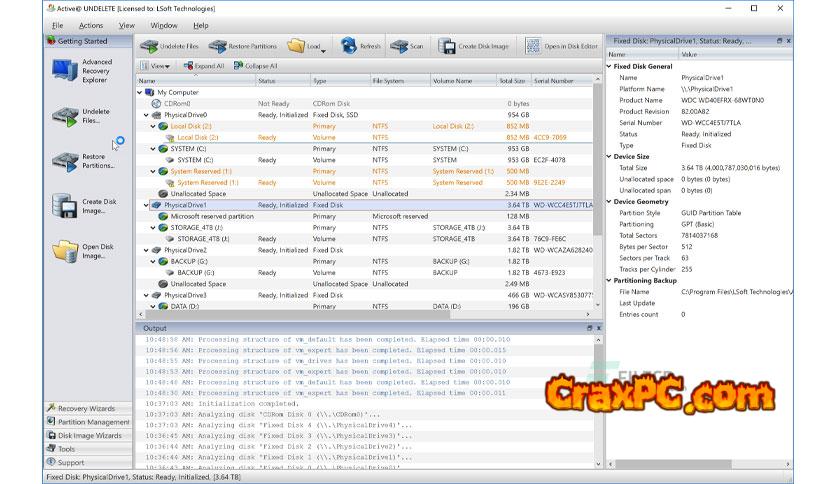
Task: Open the View dropdown menu
Action: [x=157, y=66]
